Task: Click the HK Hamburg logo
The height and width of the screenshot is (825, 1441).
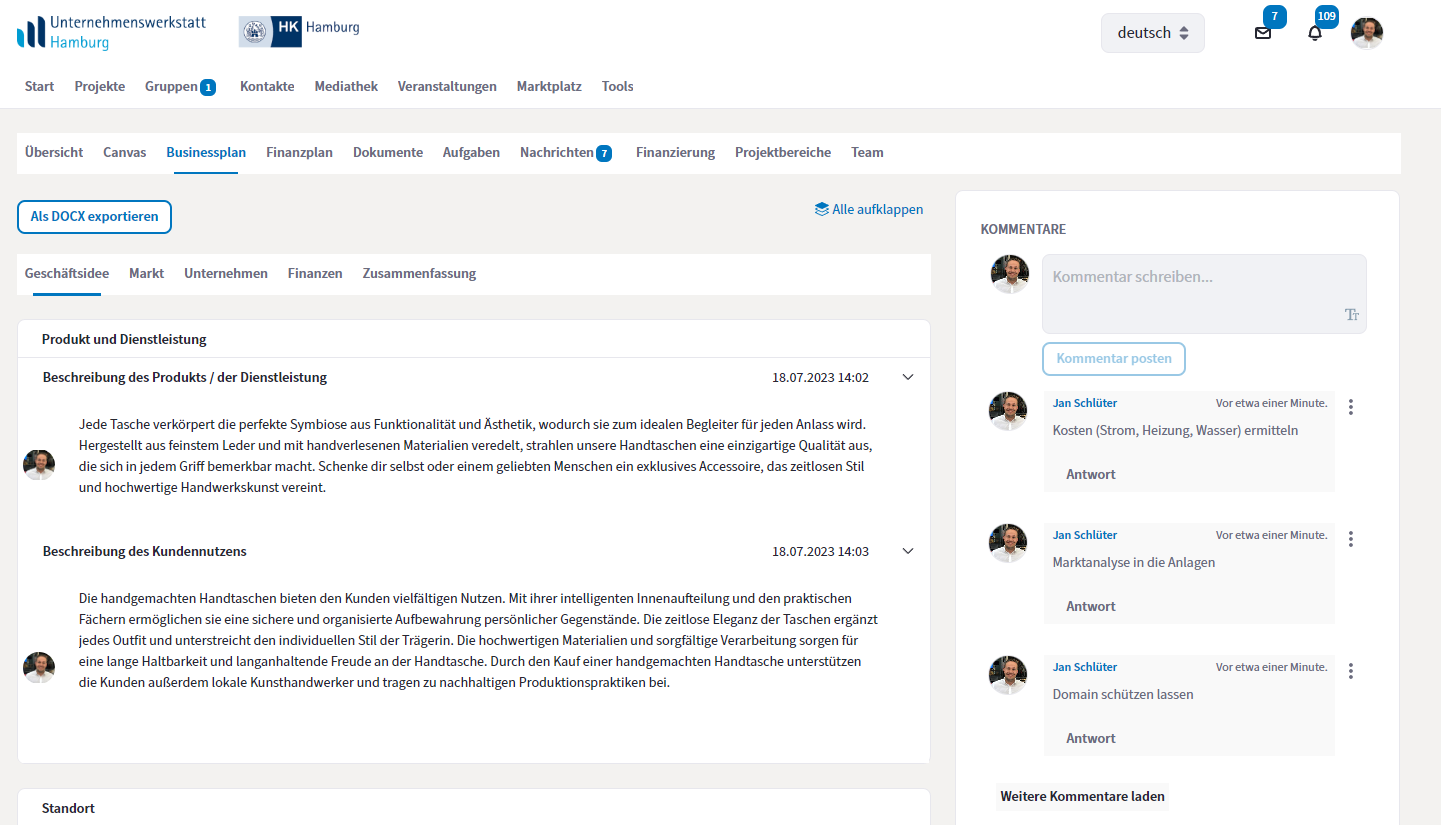Action: coord(299,31)
